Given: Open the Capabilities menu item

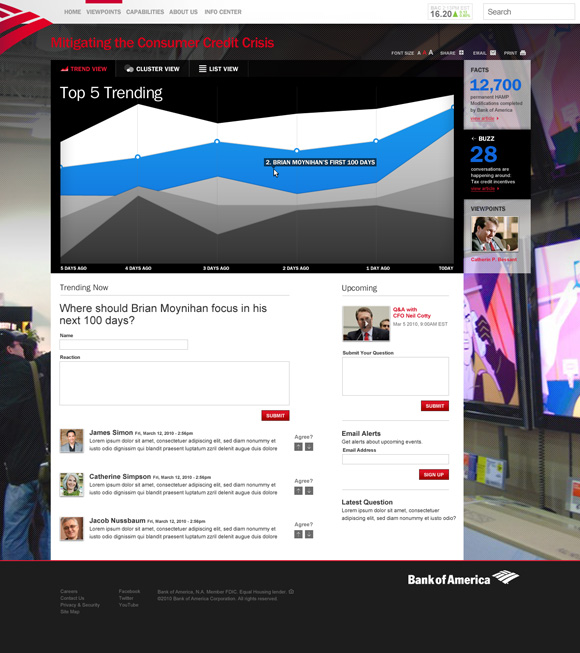Looking at the screenshot, I should point(145,12).
